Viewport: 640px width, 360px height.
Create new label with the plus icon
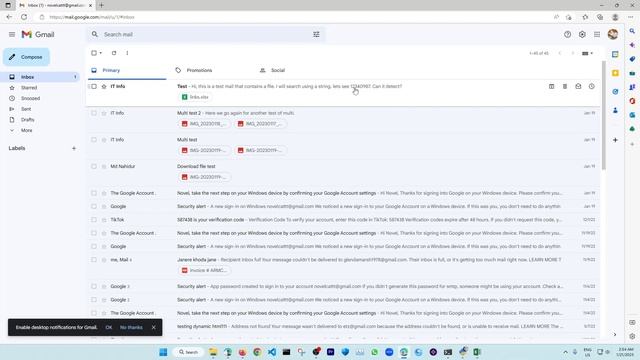coord(74,148)
